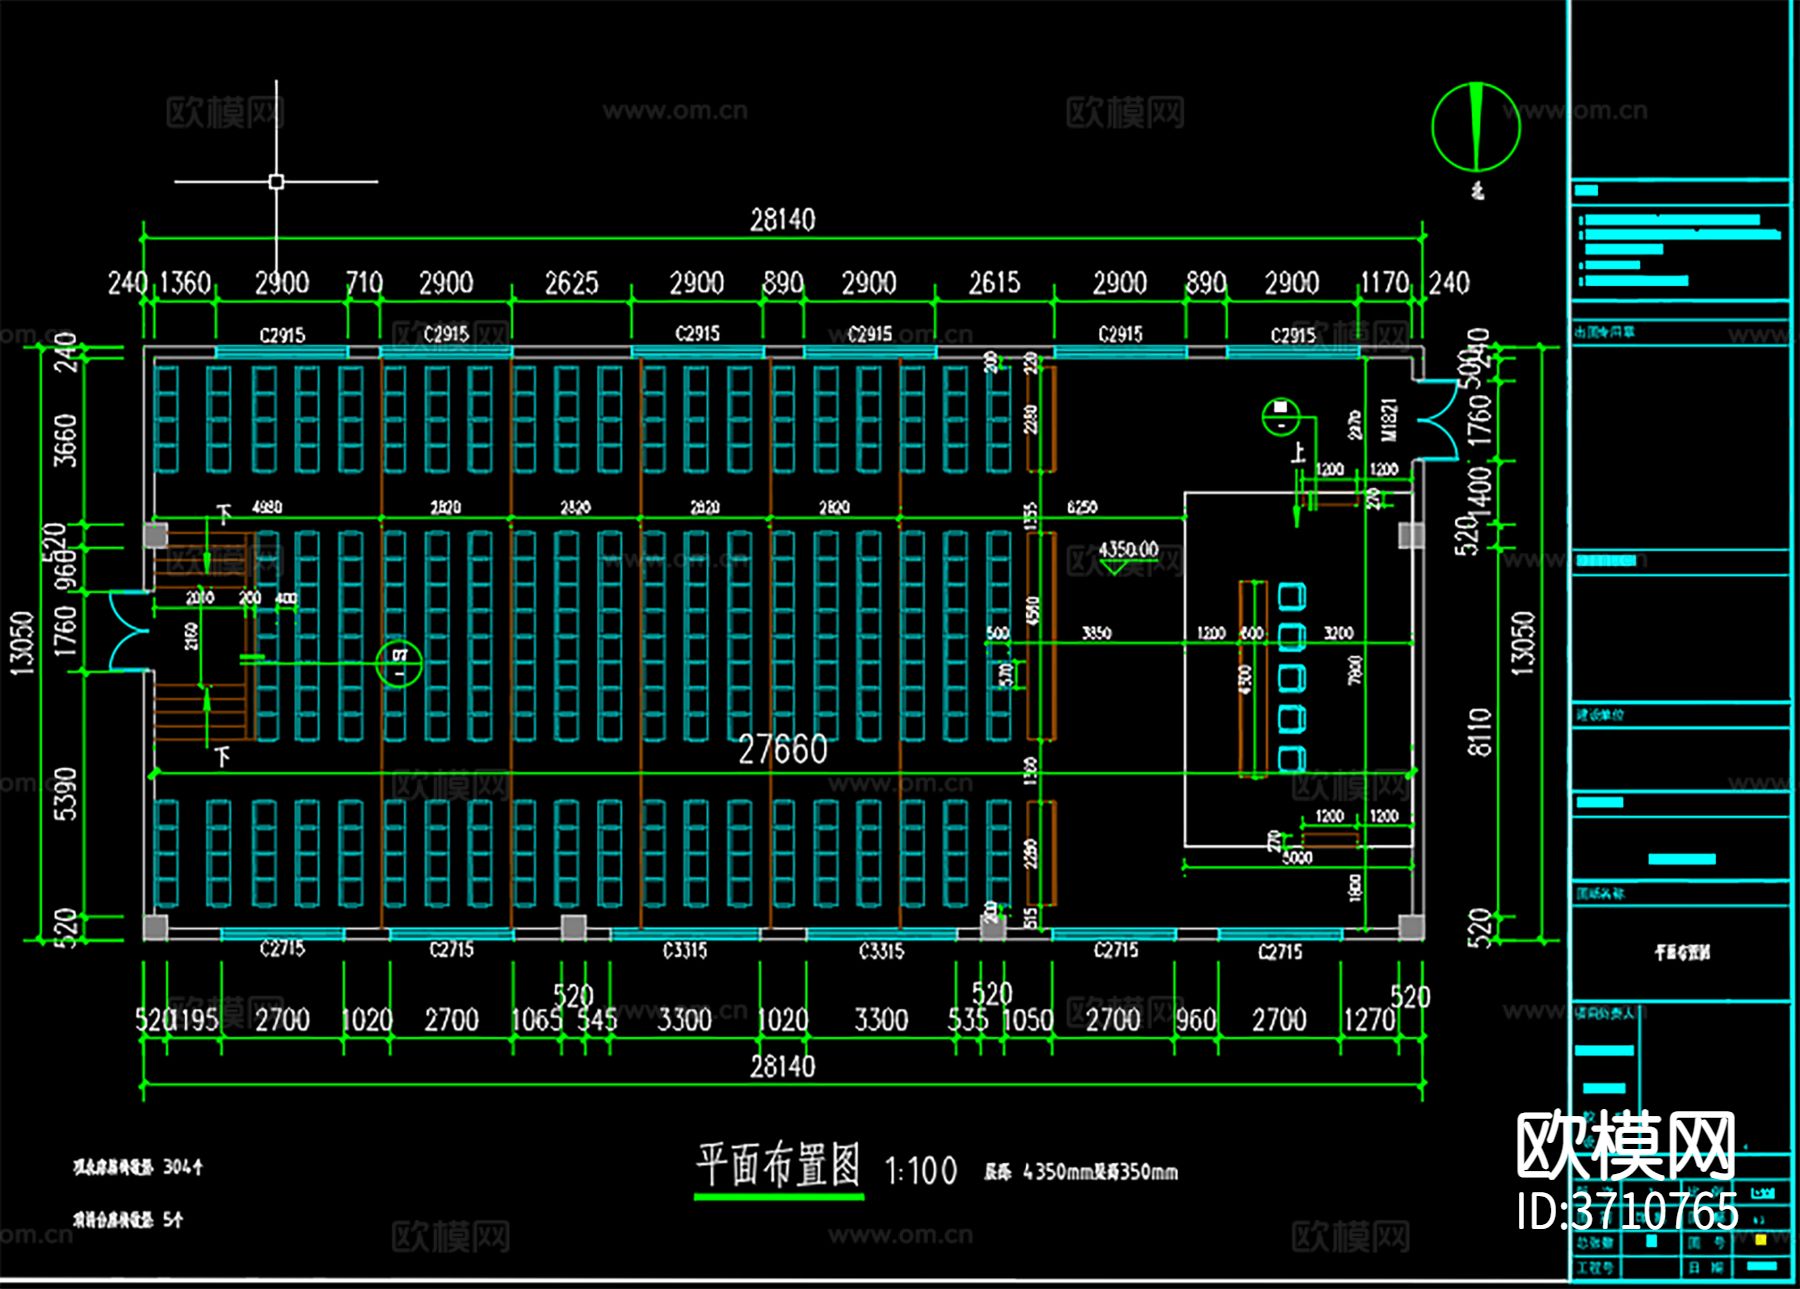Viewport: 1800px width, 1289px height.
Task: Click the 535 dimension text
Action: coord(968,1020)
